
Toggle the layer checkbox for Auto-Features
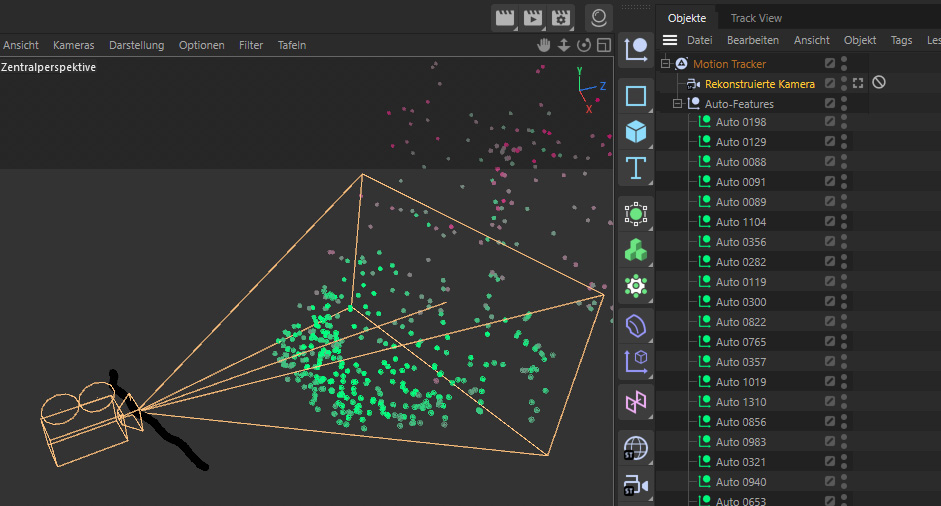[x=830, y=103]
